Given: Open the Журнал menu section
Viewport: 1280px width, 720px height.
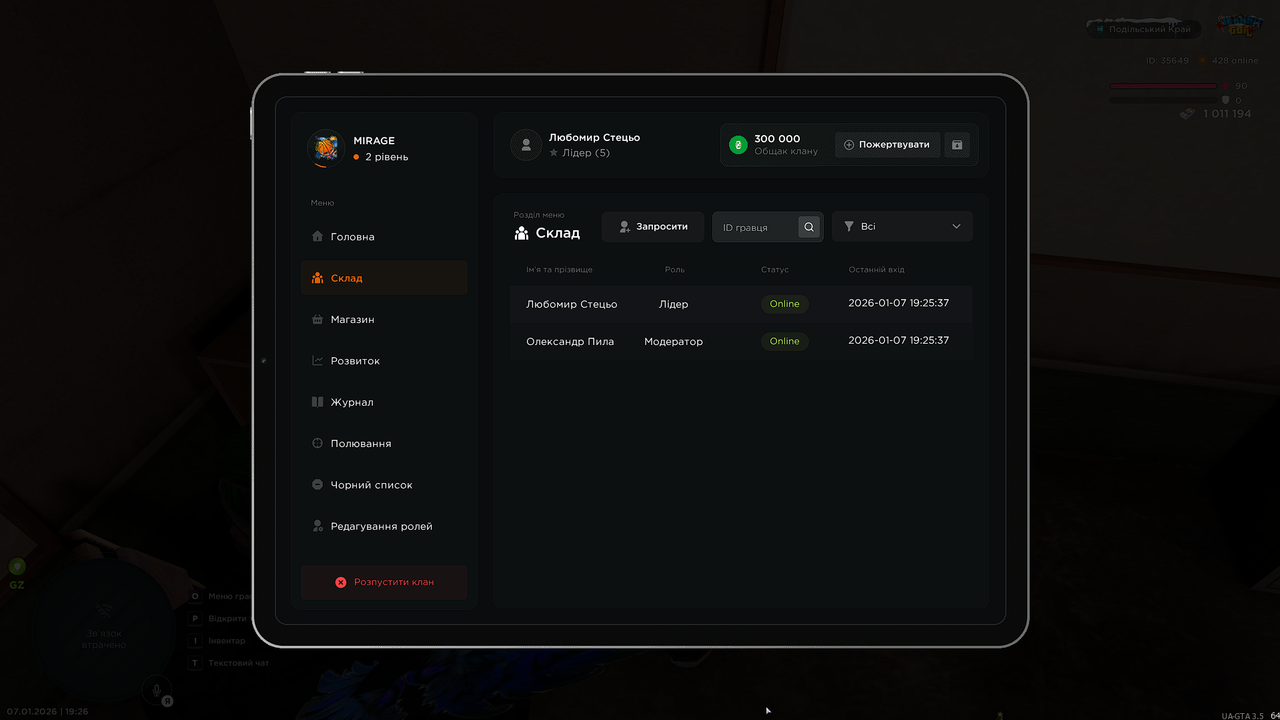Looking at the screenshot, I should (x=384, y=402).
